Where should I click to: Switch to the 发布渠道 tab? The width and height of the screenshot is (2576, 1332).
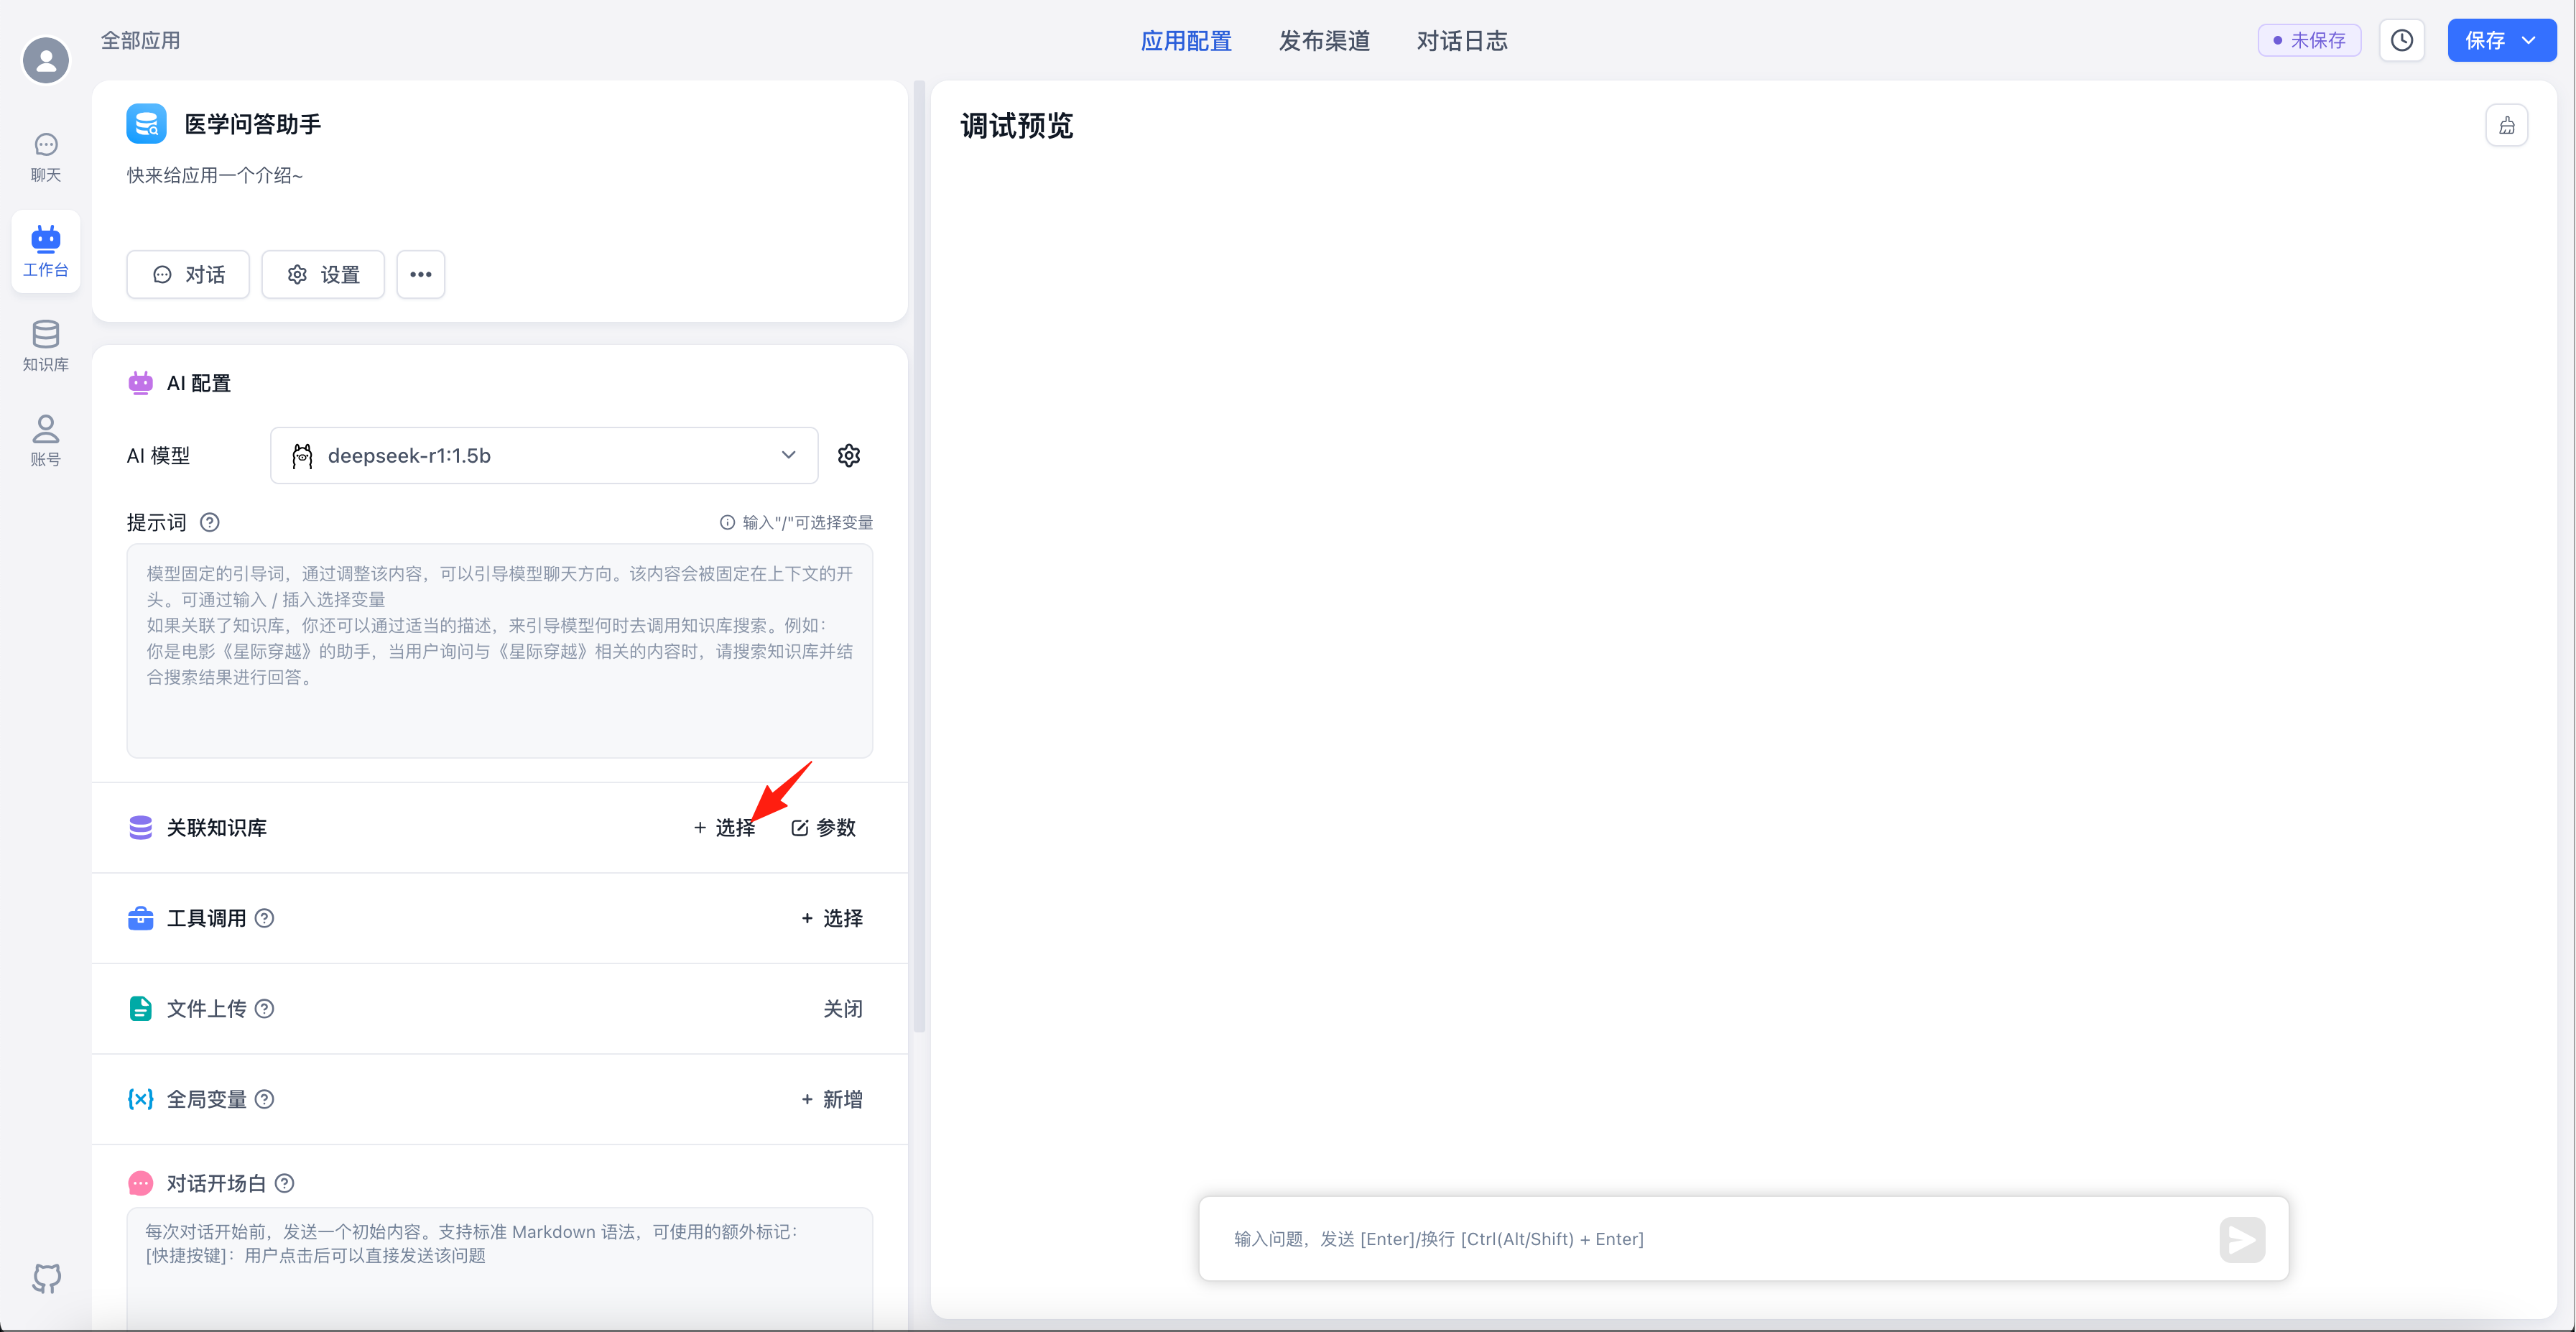[x=1324, y=40]
